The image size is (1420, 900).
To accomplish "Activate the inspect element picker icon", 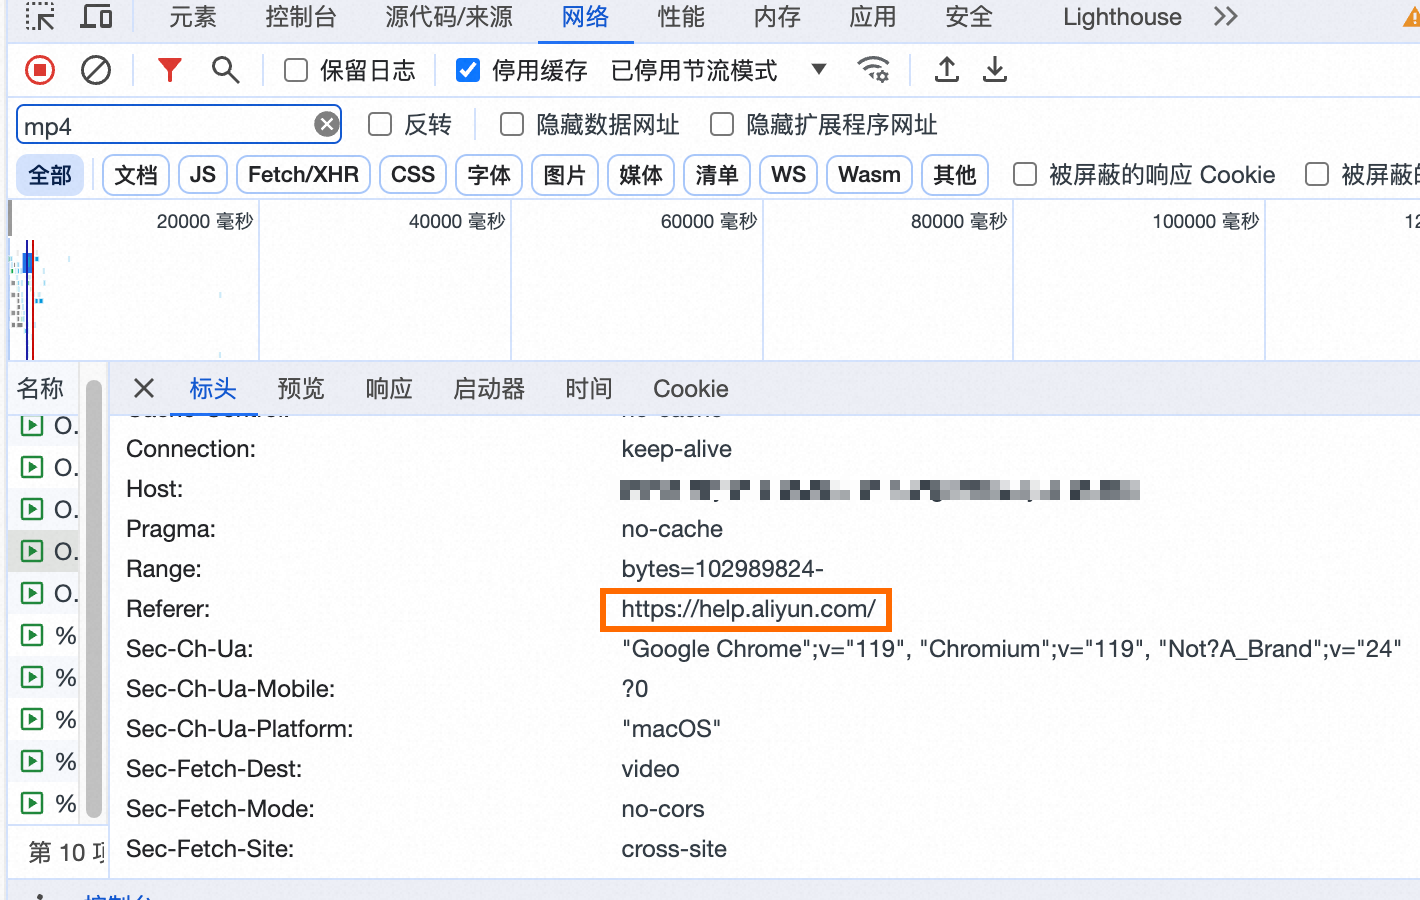I will pyautogui.click(x=40, y=17).
